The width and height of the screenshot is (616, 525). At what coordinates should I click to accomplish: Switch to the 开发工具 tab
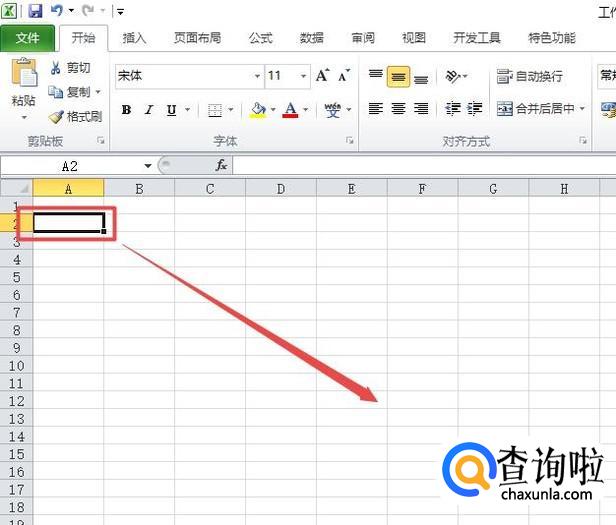(477, 38)
